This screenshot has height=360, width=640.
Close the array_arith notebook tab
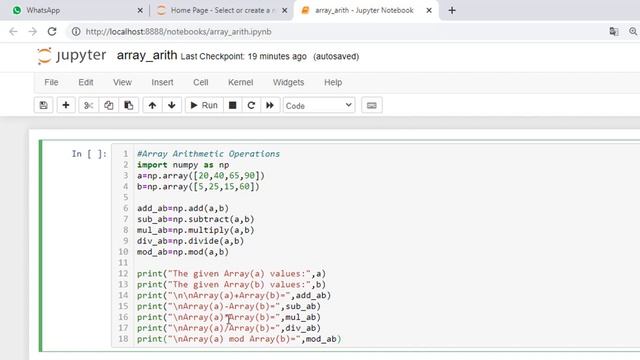click(429, 11)
